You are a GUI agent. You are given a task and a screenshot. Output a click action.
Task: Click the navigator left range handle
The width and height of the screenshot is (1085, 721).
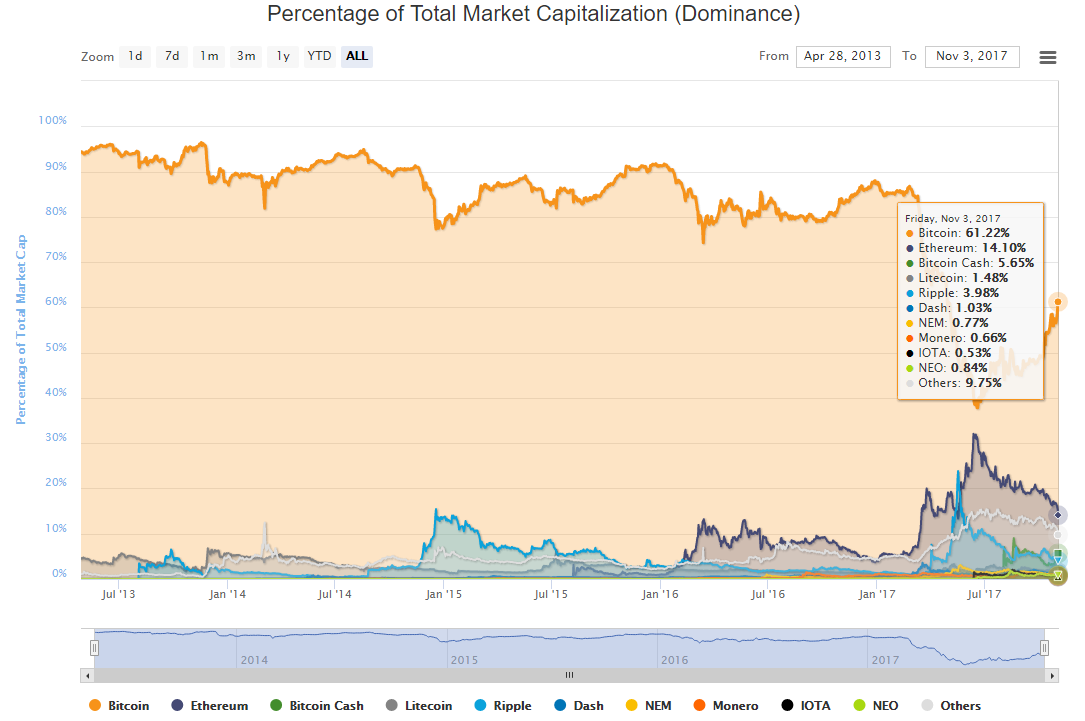94,648
